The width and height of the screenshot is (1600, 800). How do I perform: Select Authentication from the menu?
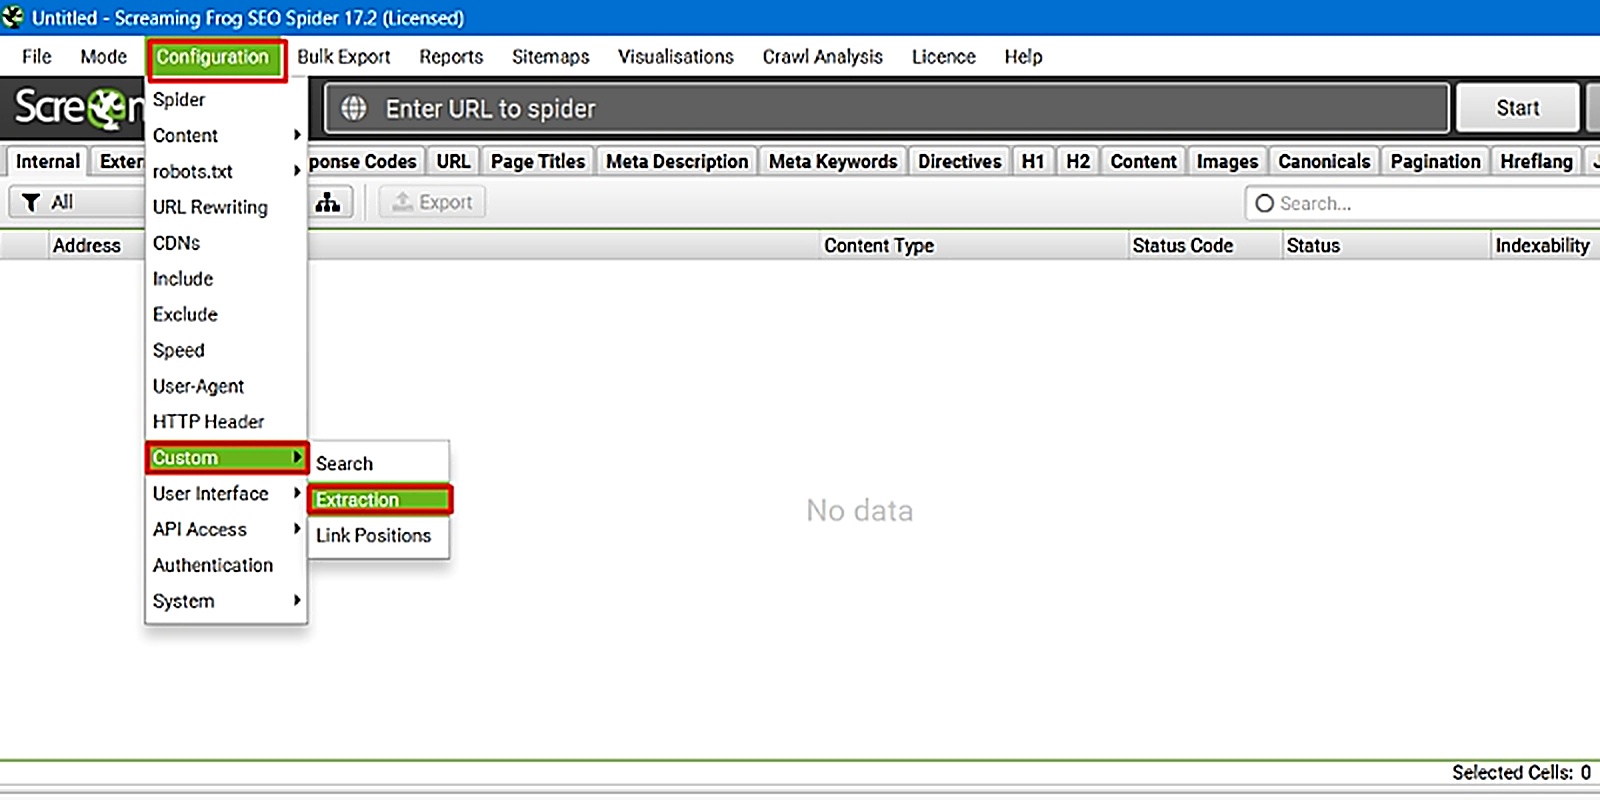coord(226,565)
